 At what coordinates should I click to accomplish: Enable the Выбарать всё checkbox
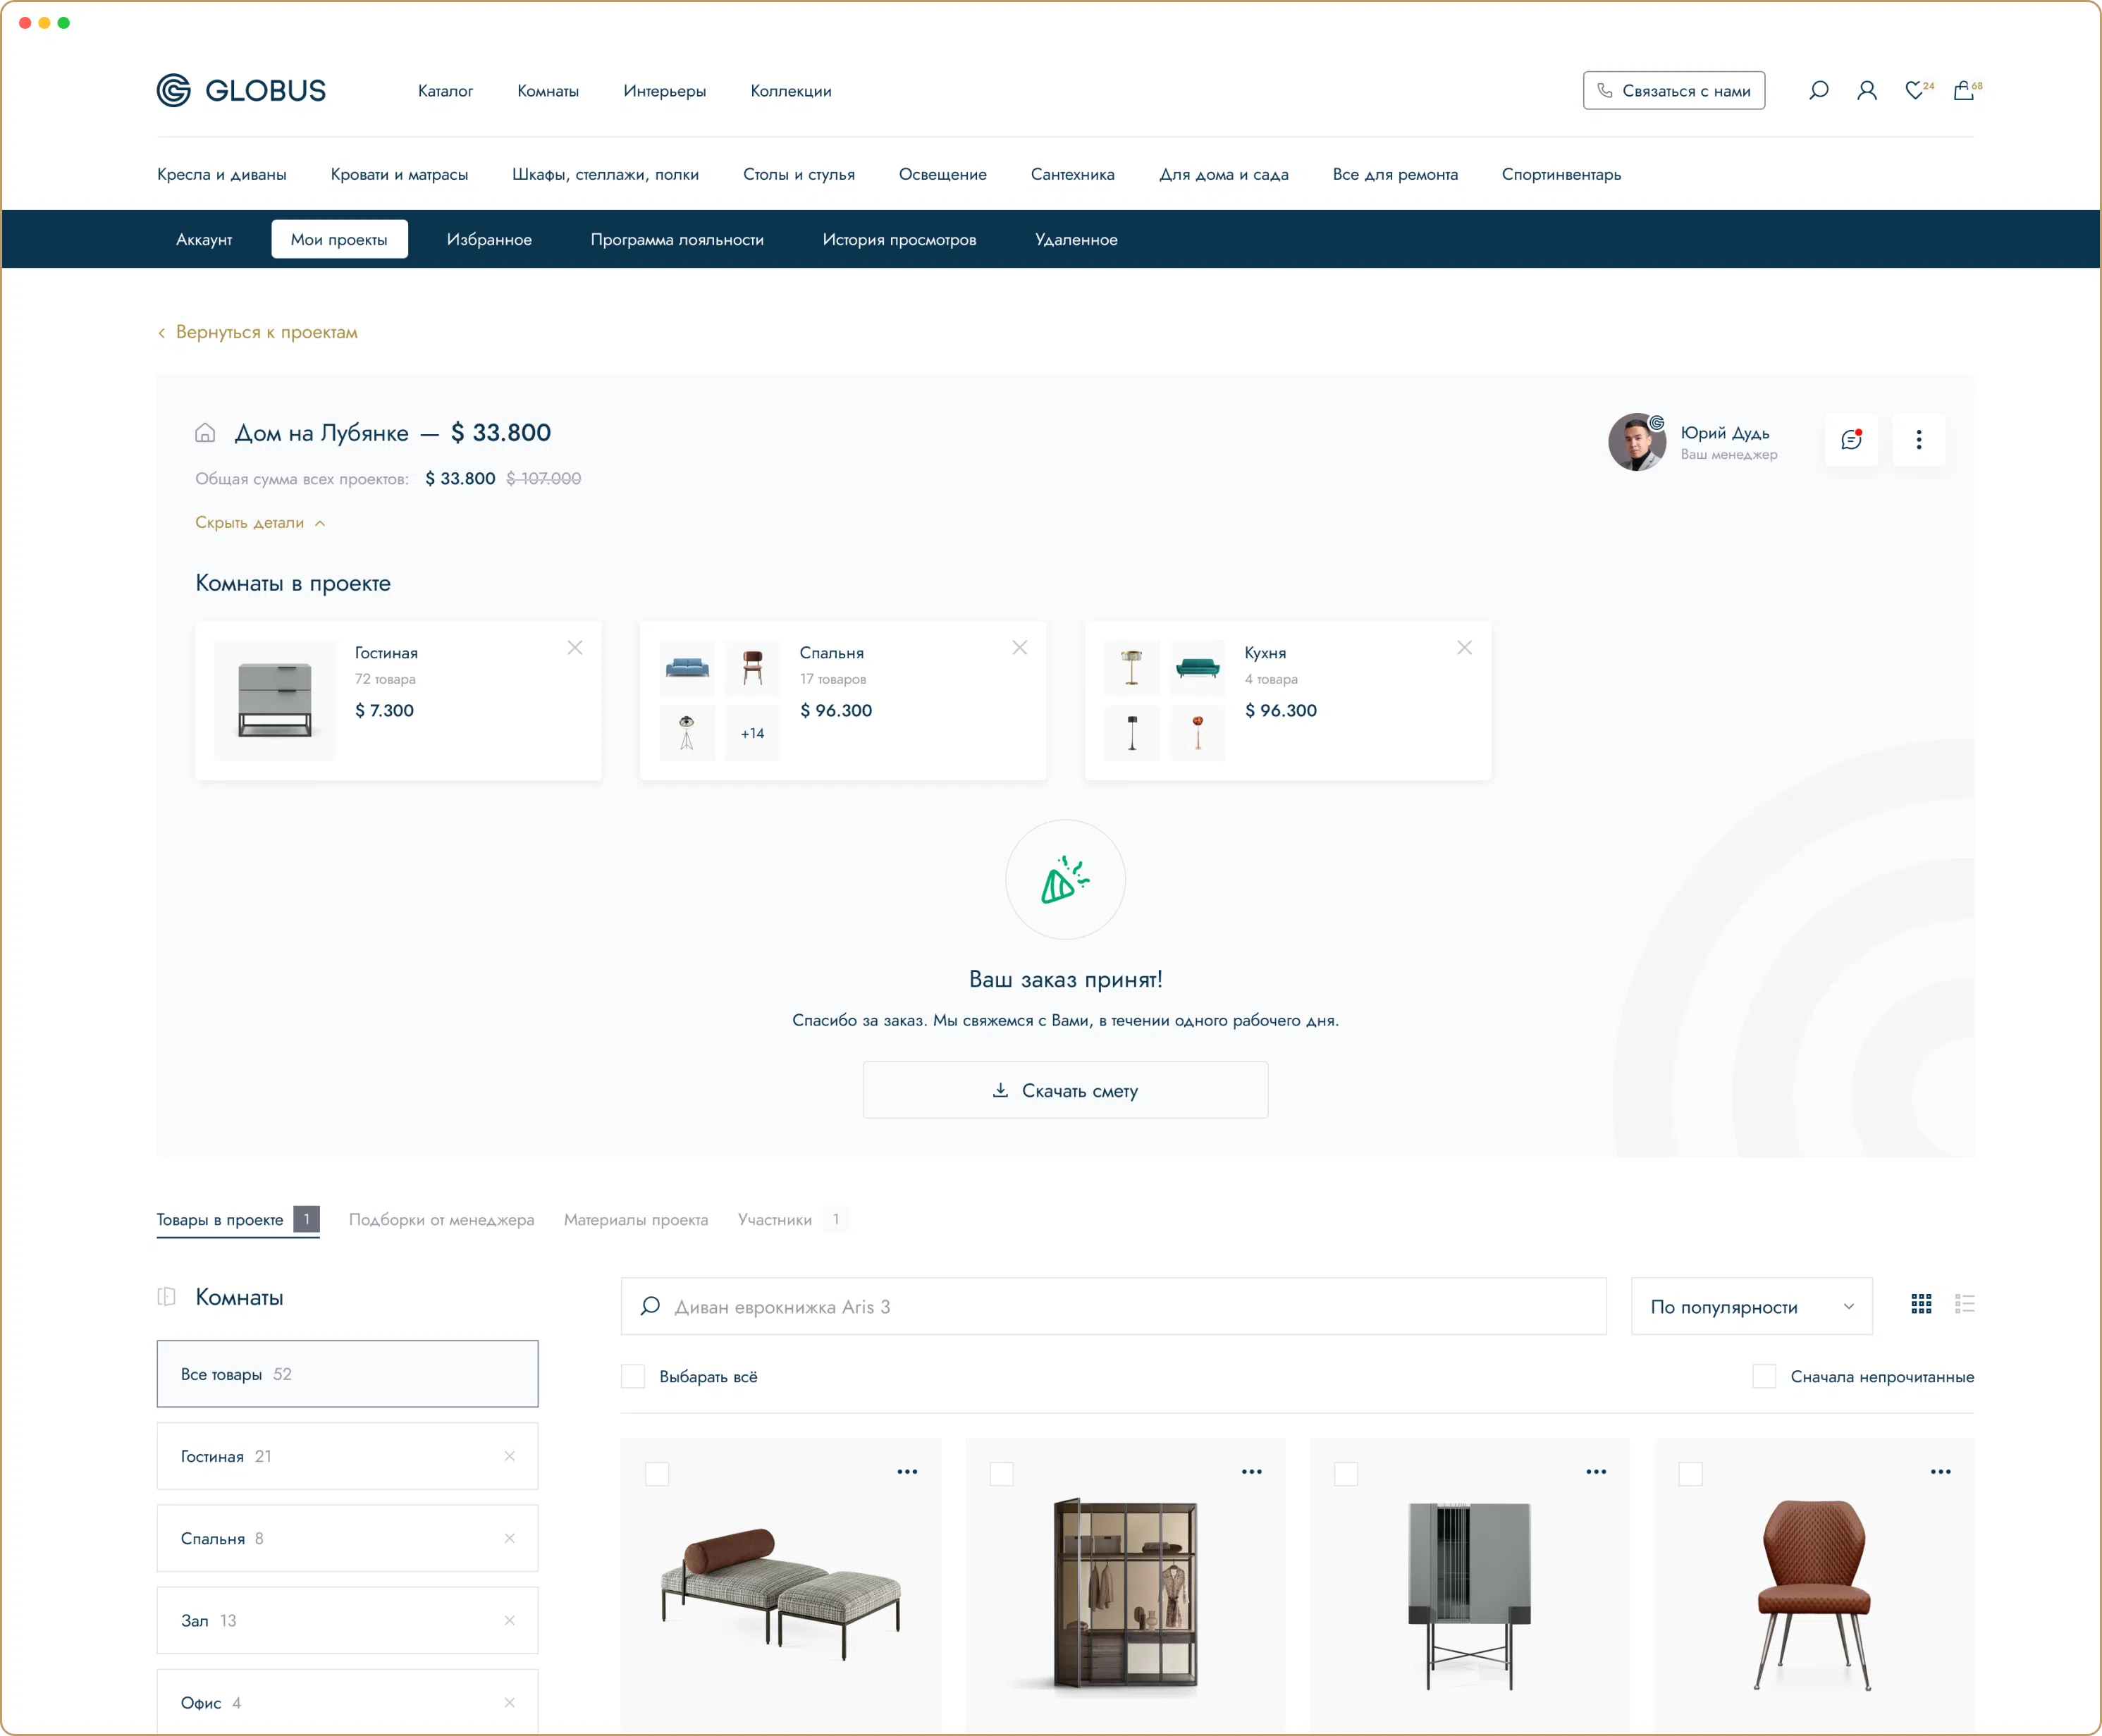pyautogui.click(x=634, y=1376)
